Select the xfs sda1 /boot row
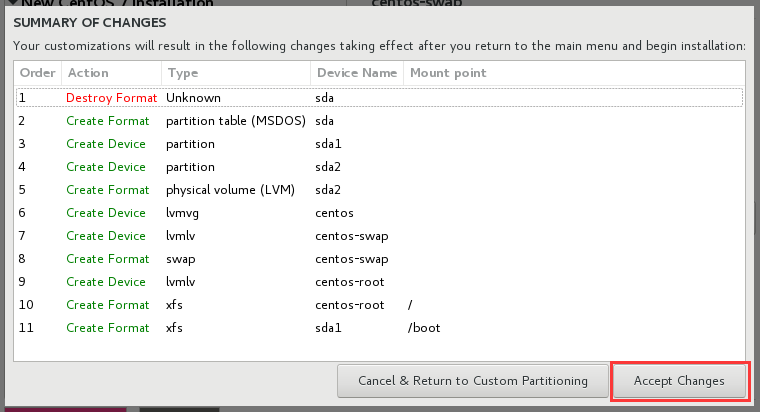760x412 pixels. click(378, 328)
